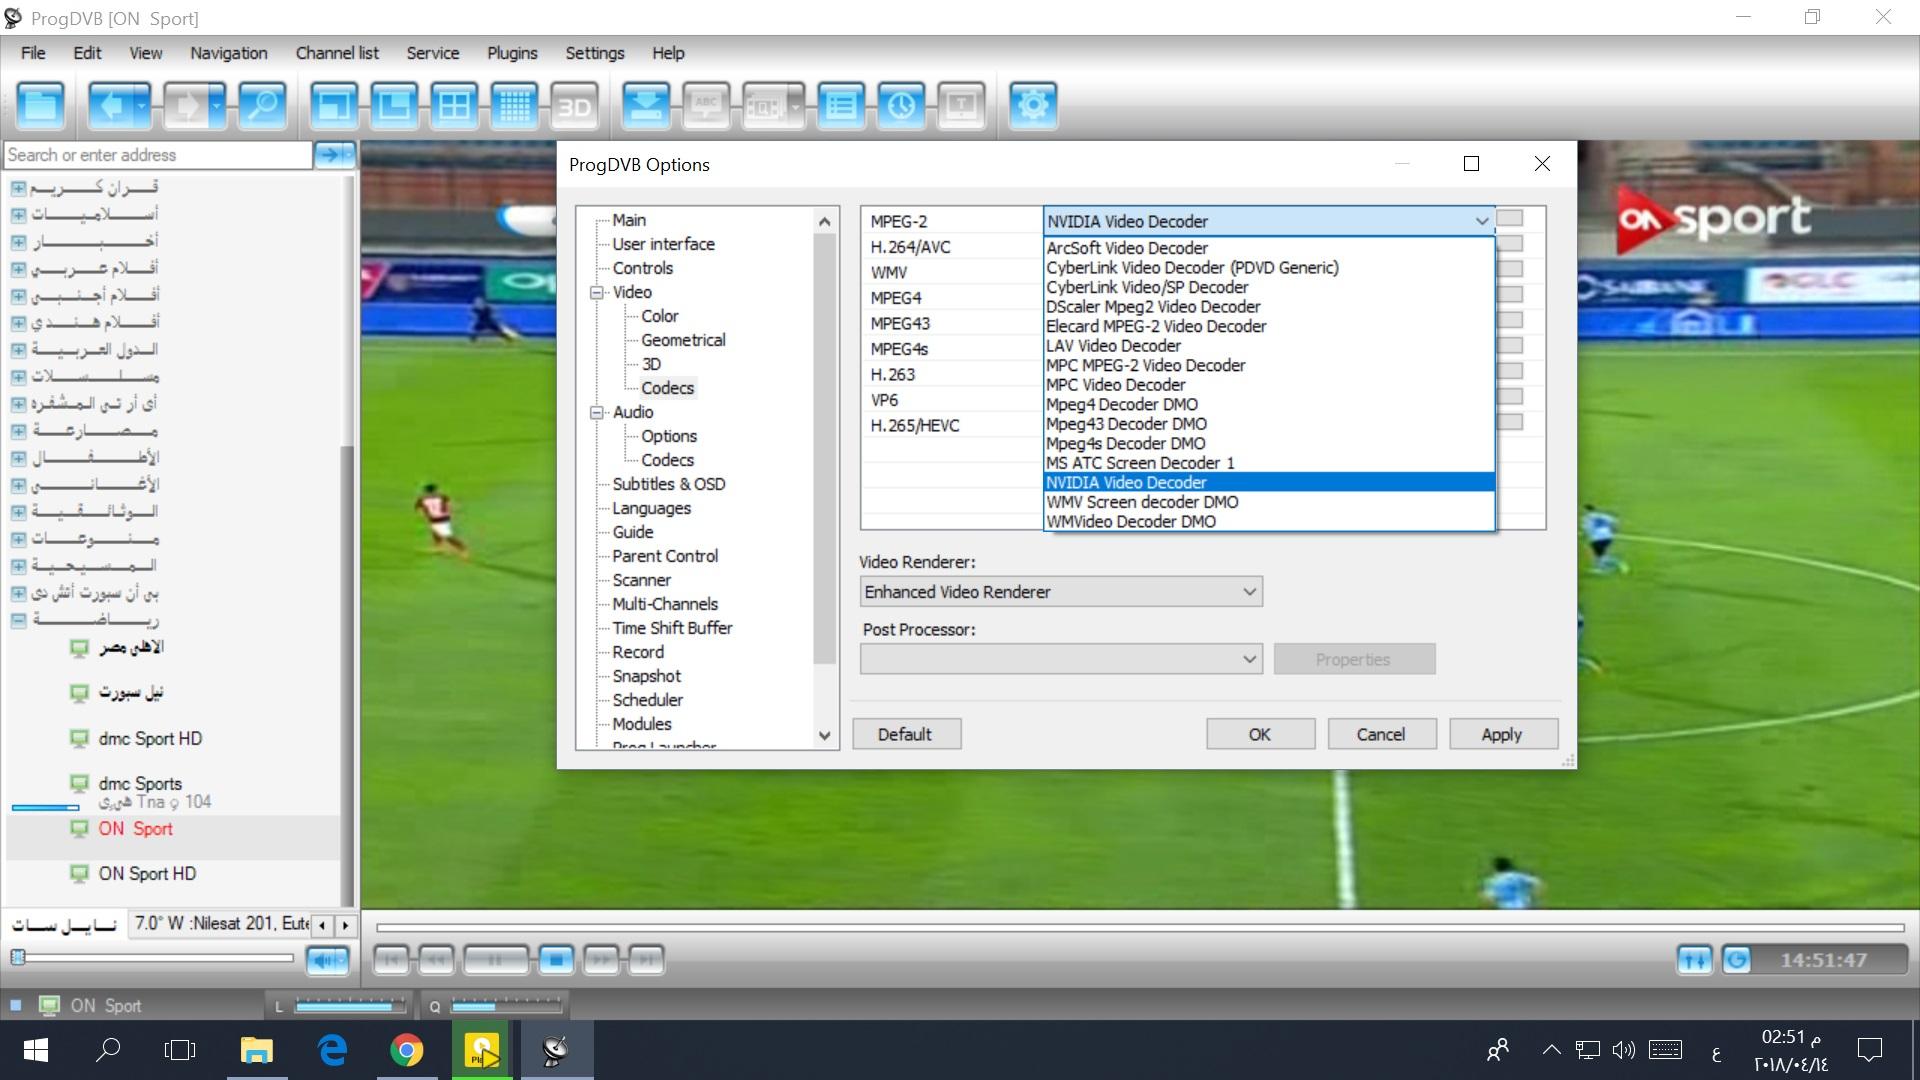1920x1080 pixels.
Task: Launch Google Chrome from the taskbar
Action: [406, 1050]
